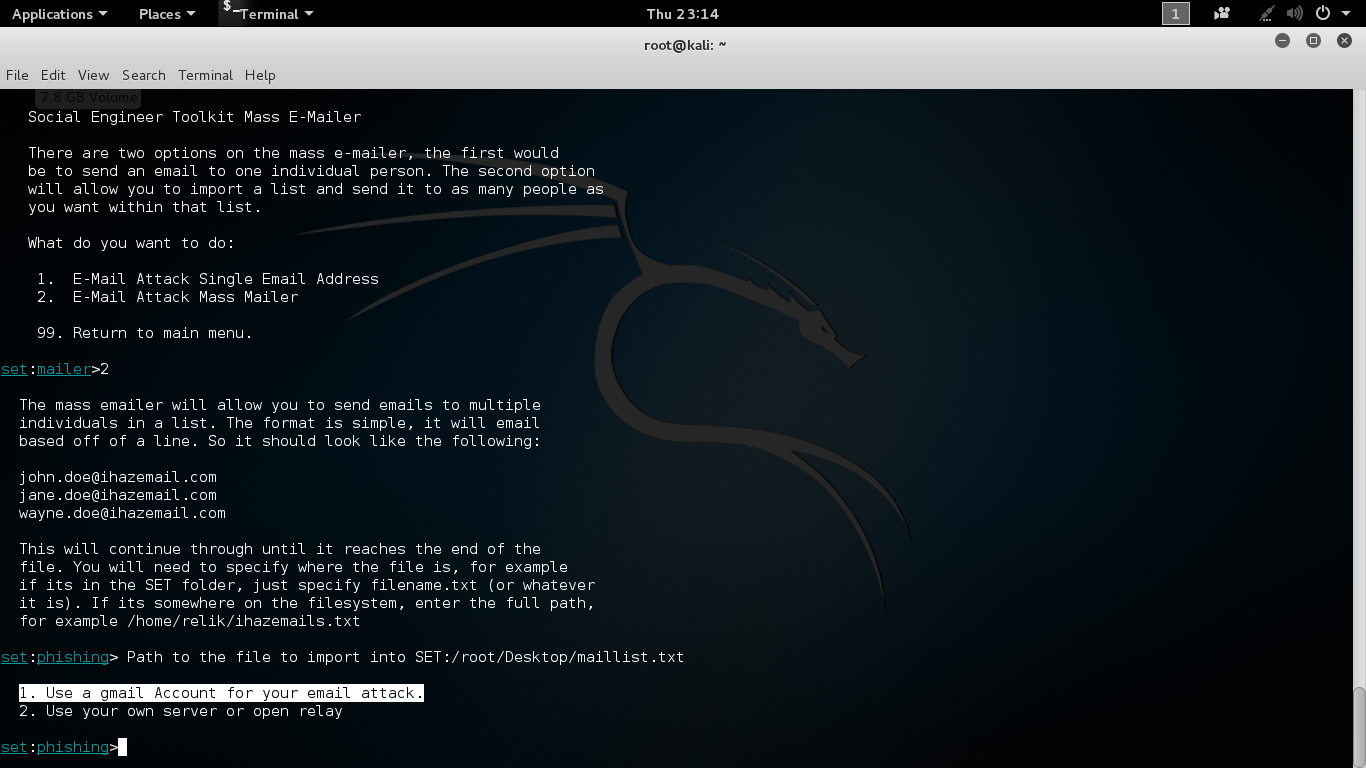Click the underlined set:phishing link text
Screen dimensions: 1366x768
pos(55,747)
